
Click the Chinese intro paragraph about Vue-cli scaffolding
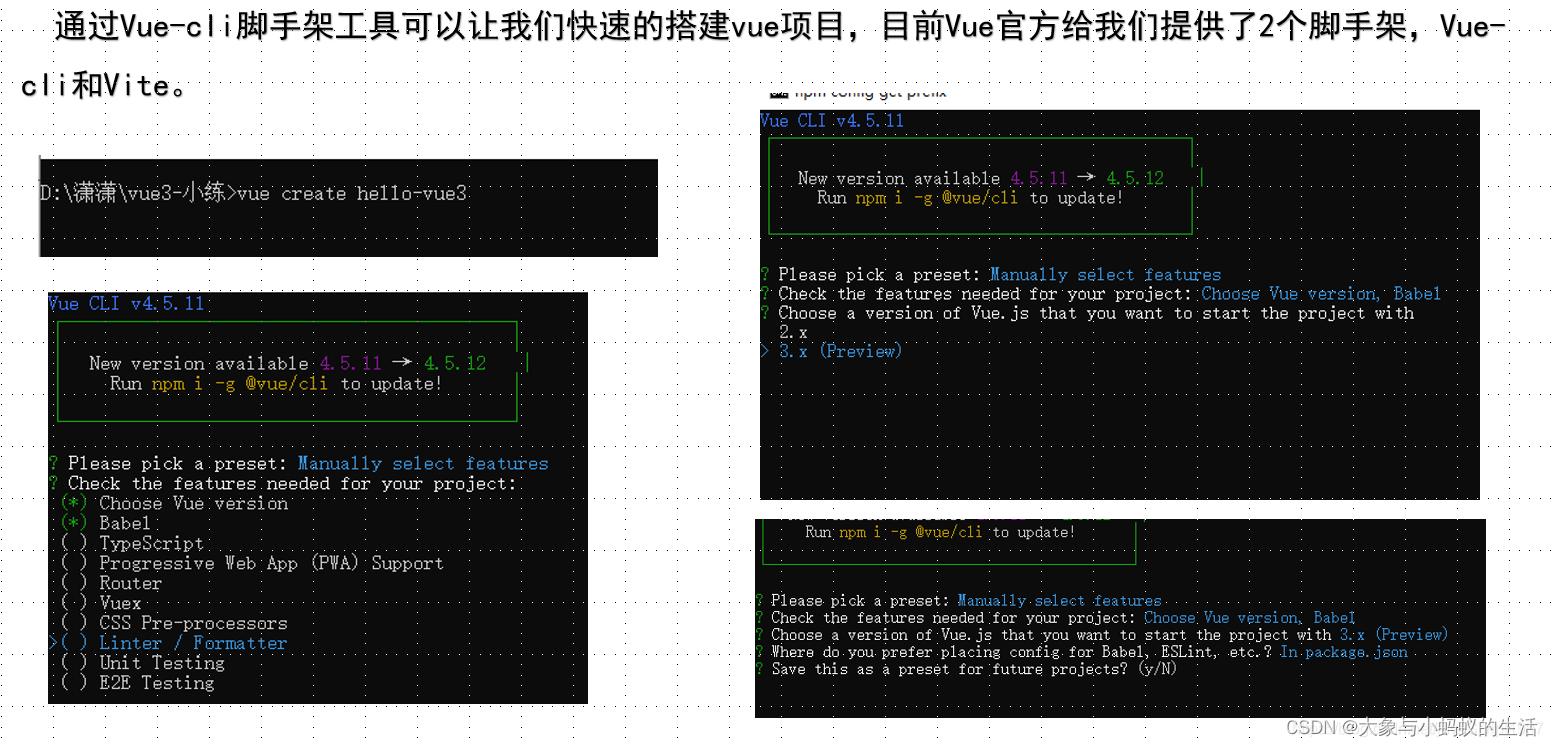pos(763,55)
